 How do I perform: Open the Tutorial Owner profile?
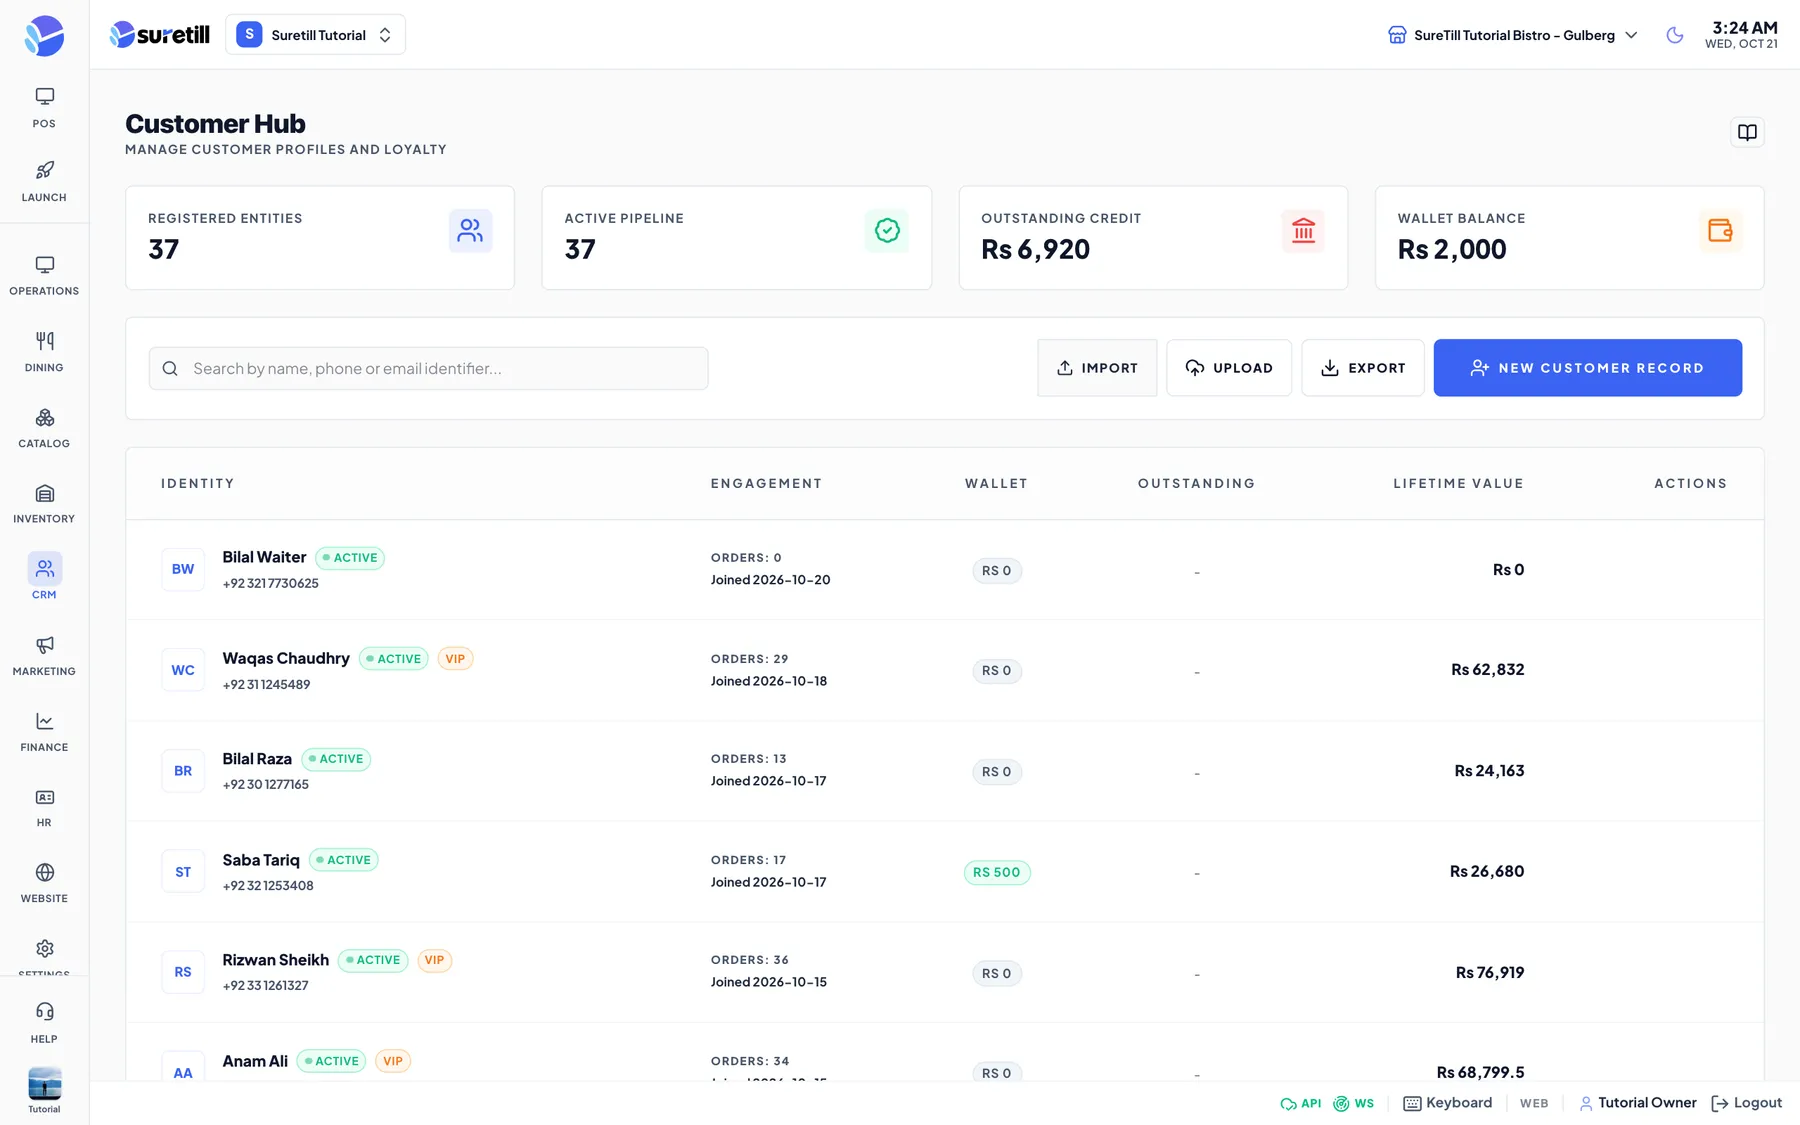pos(1638,1103)
